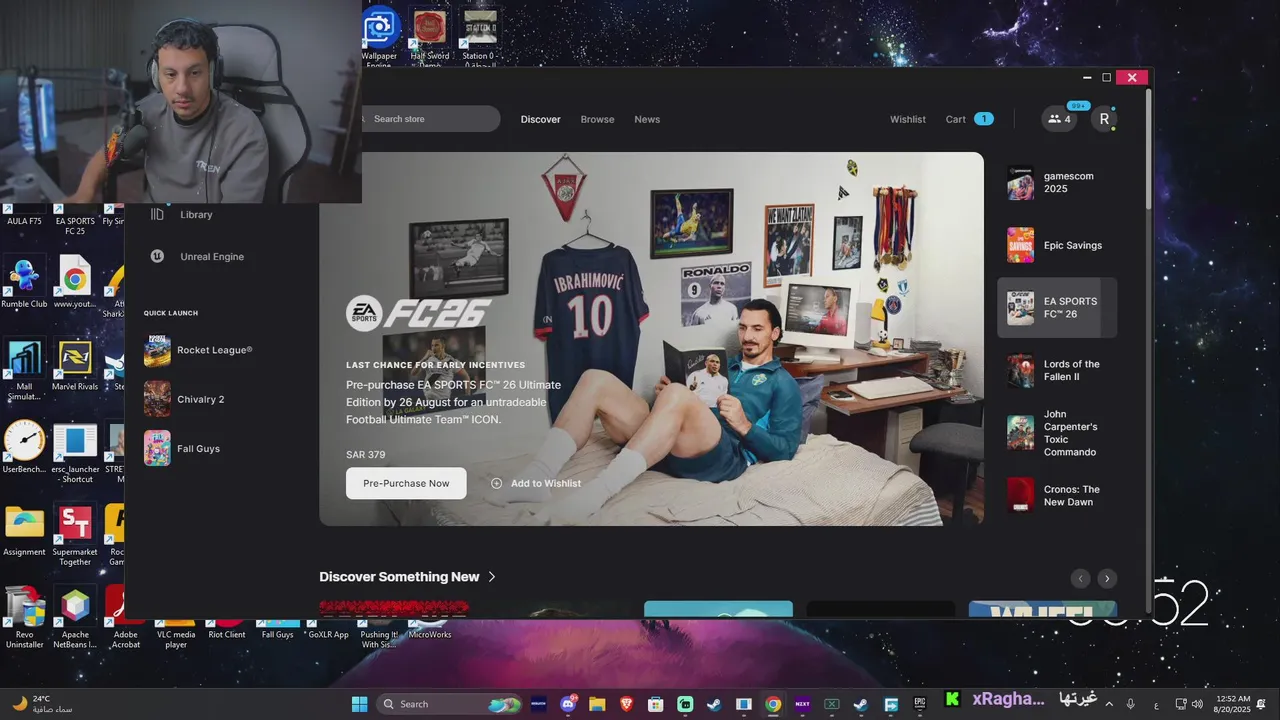Click the Epic Games window vertical scrollbar
Viewport: 1280px width, 720px height.
[1148, 150]
